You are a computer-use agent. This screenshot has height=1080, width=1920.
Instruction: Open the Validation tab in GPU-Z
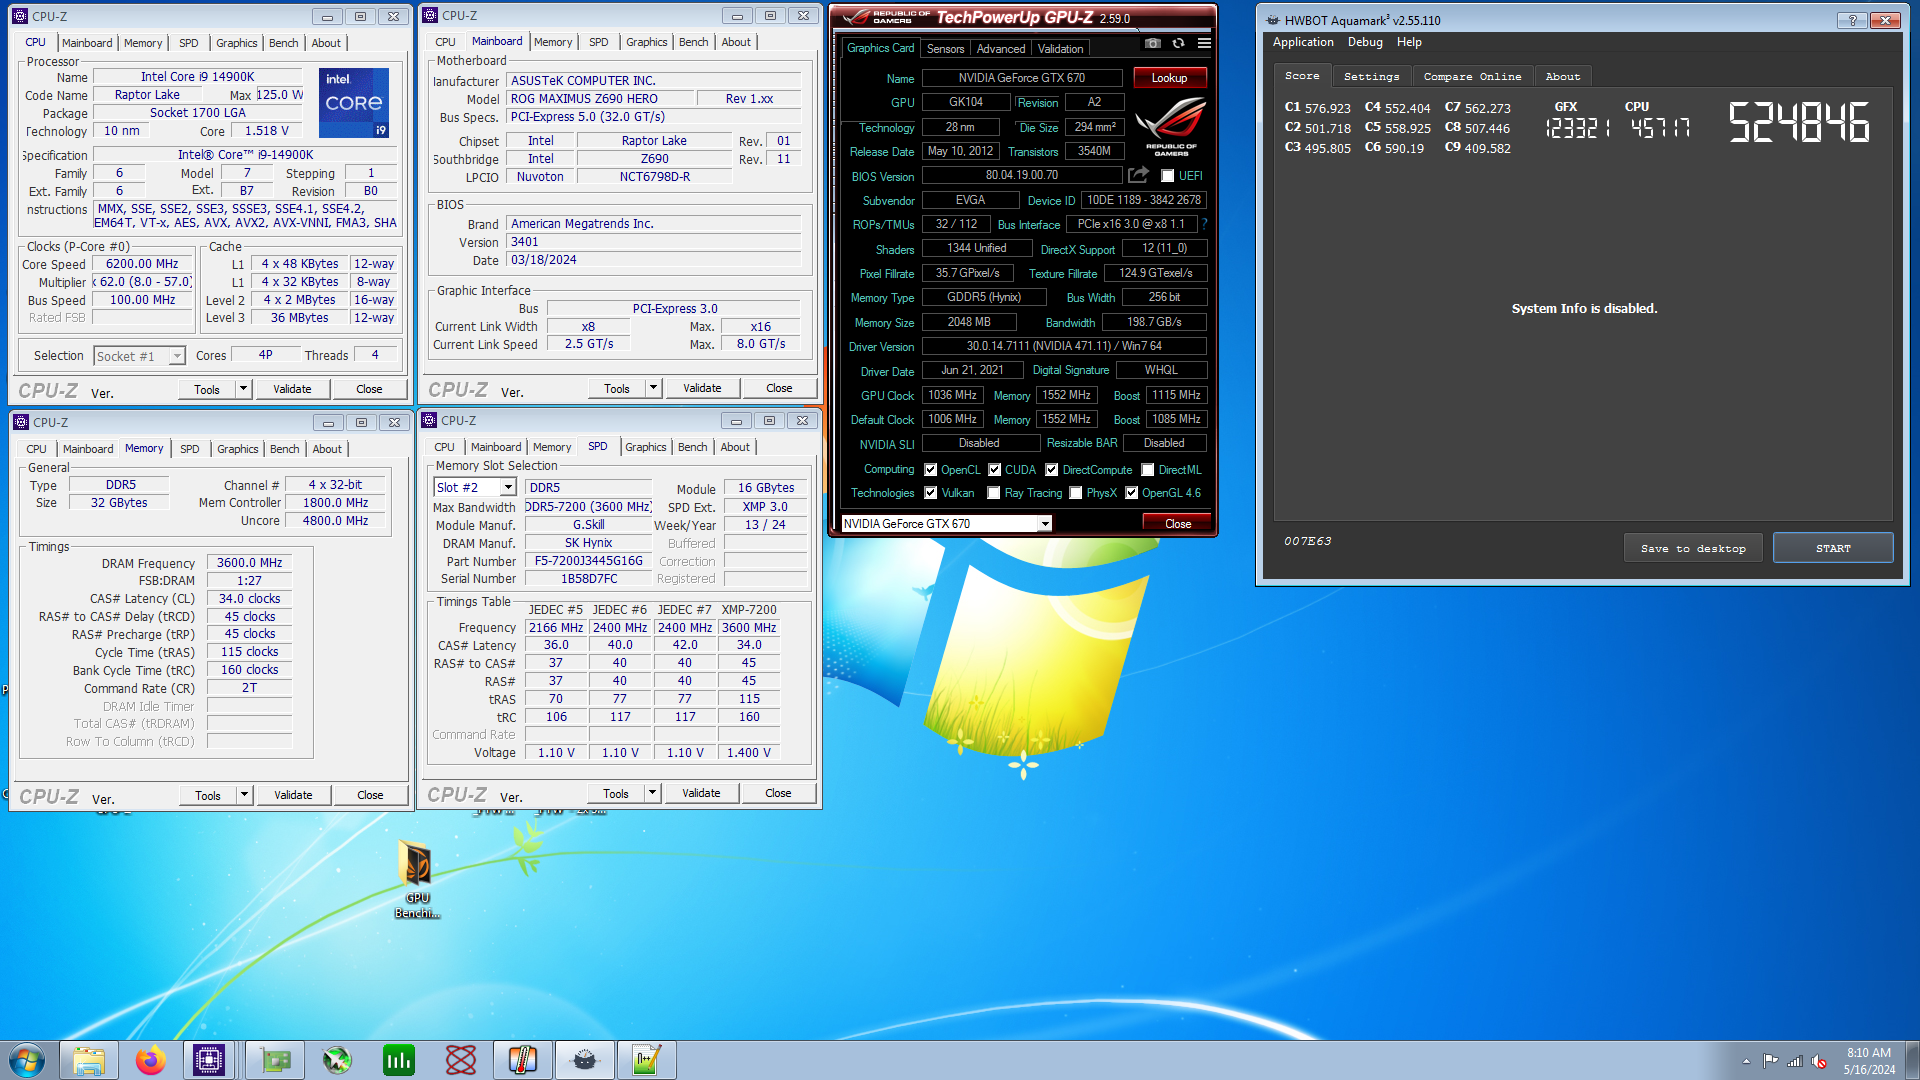click(1060, 49)
